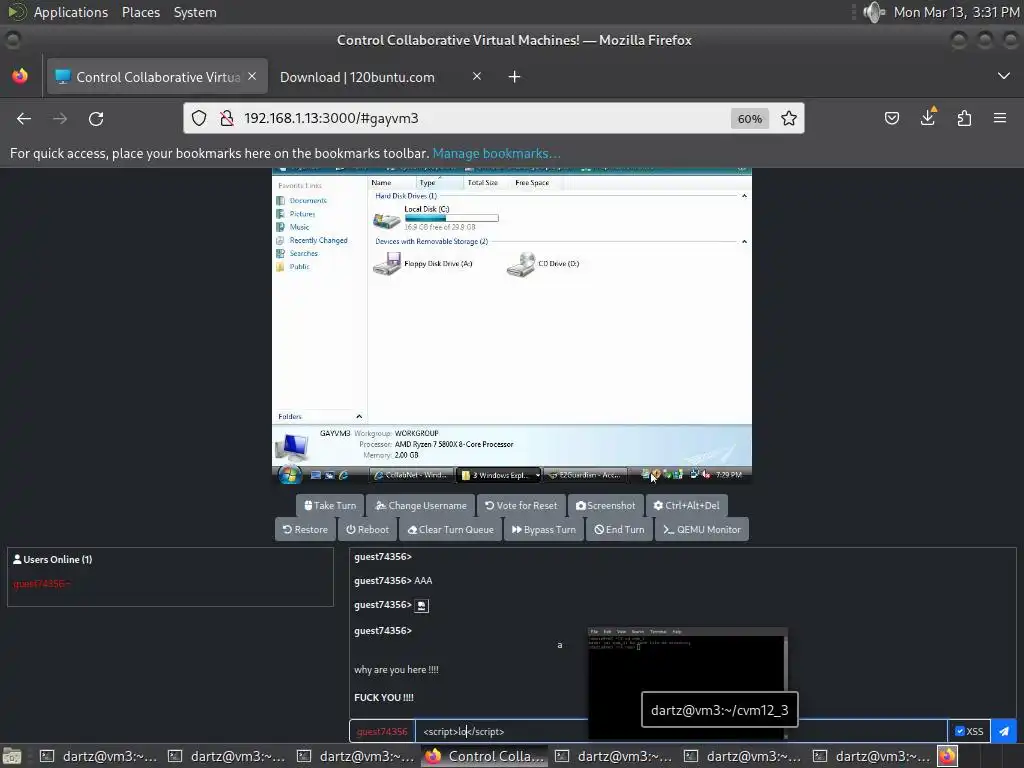
Task: Click guest74356 in Users Online list
Action: [41, 583]
